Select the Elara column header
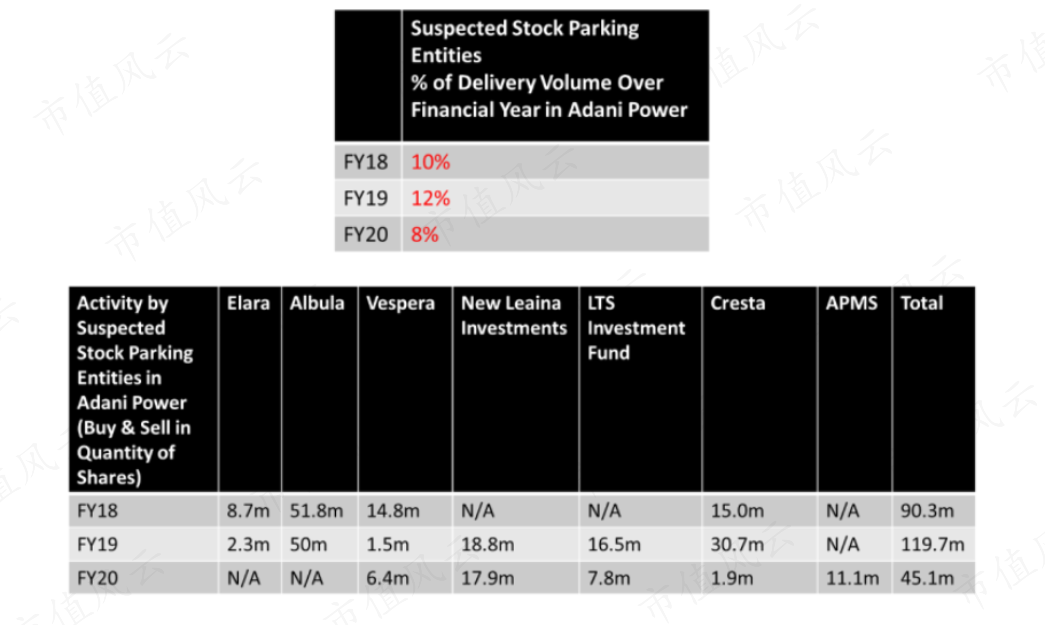This screenshot has height=625, width=1045. [x=249, y=390]
